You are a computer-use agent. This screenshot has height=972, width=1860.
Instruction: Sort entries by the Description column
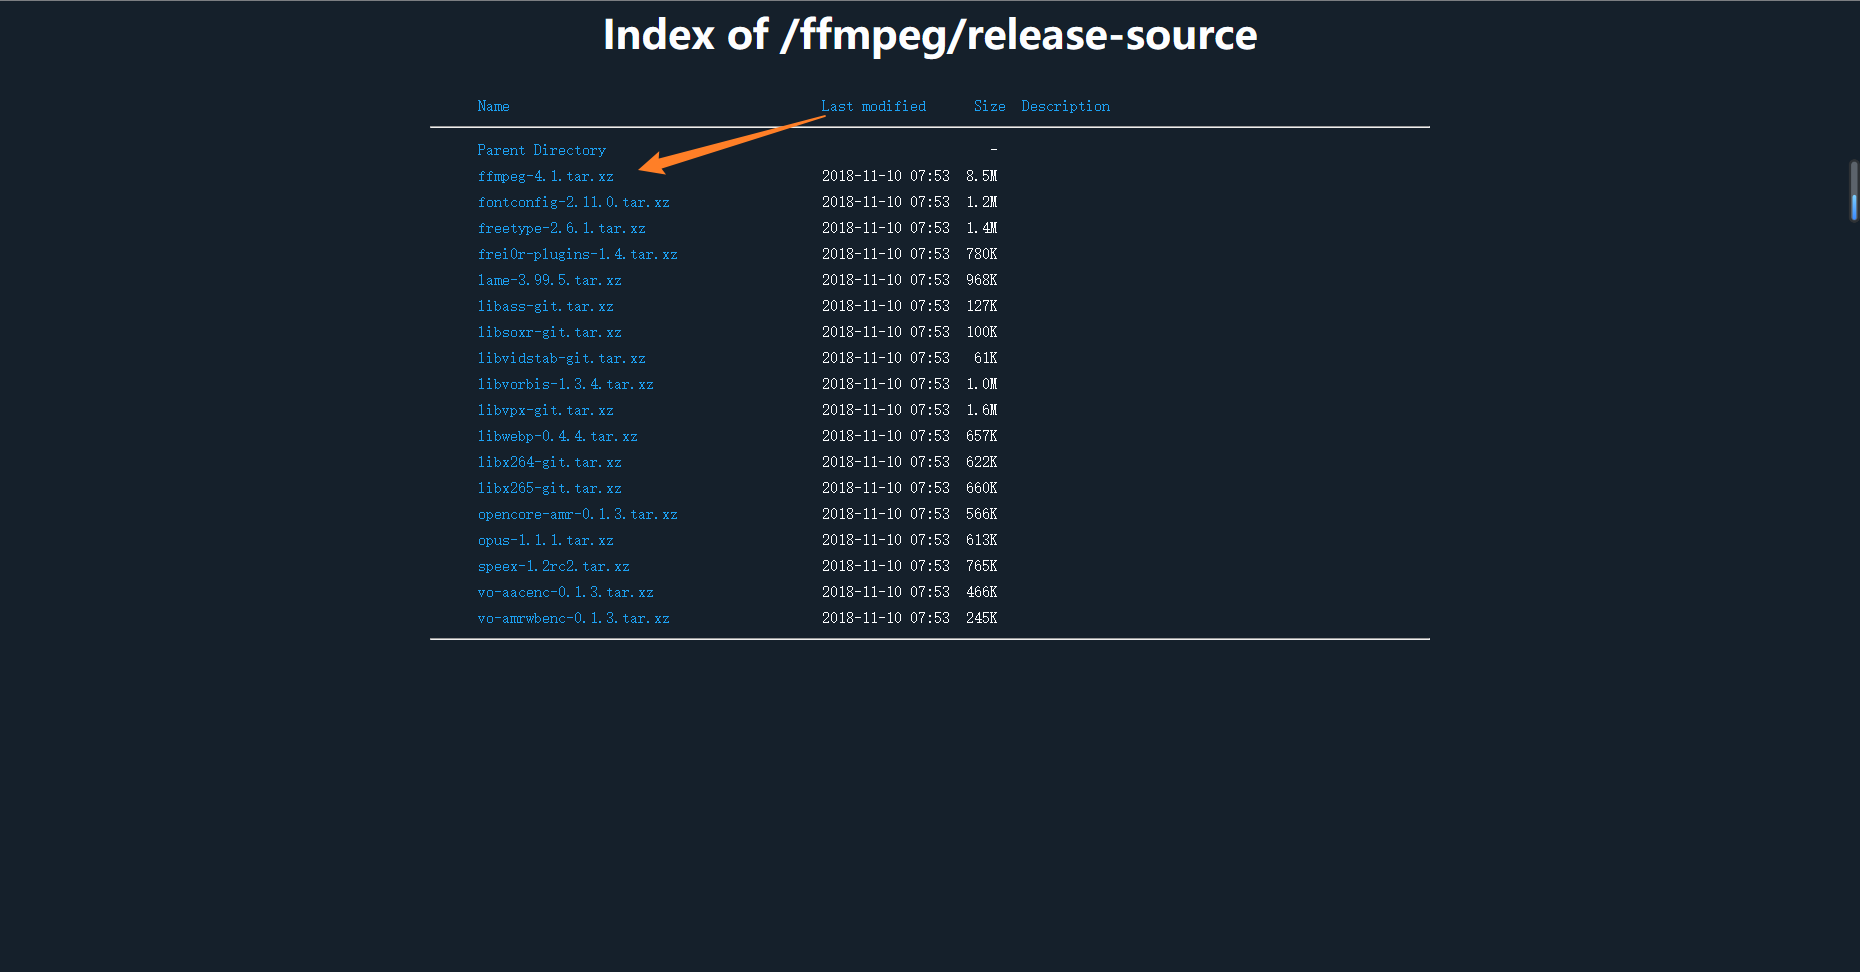point(1065,106)
